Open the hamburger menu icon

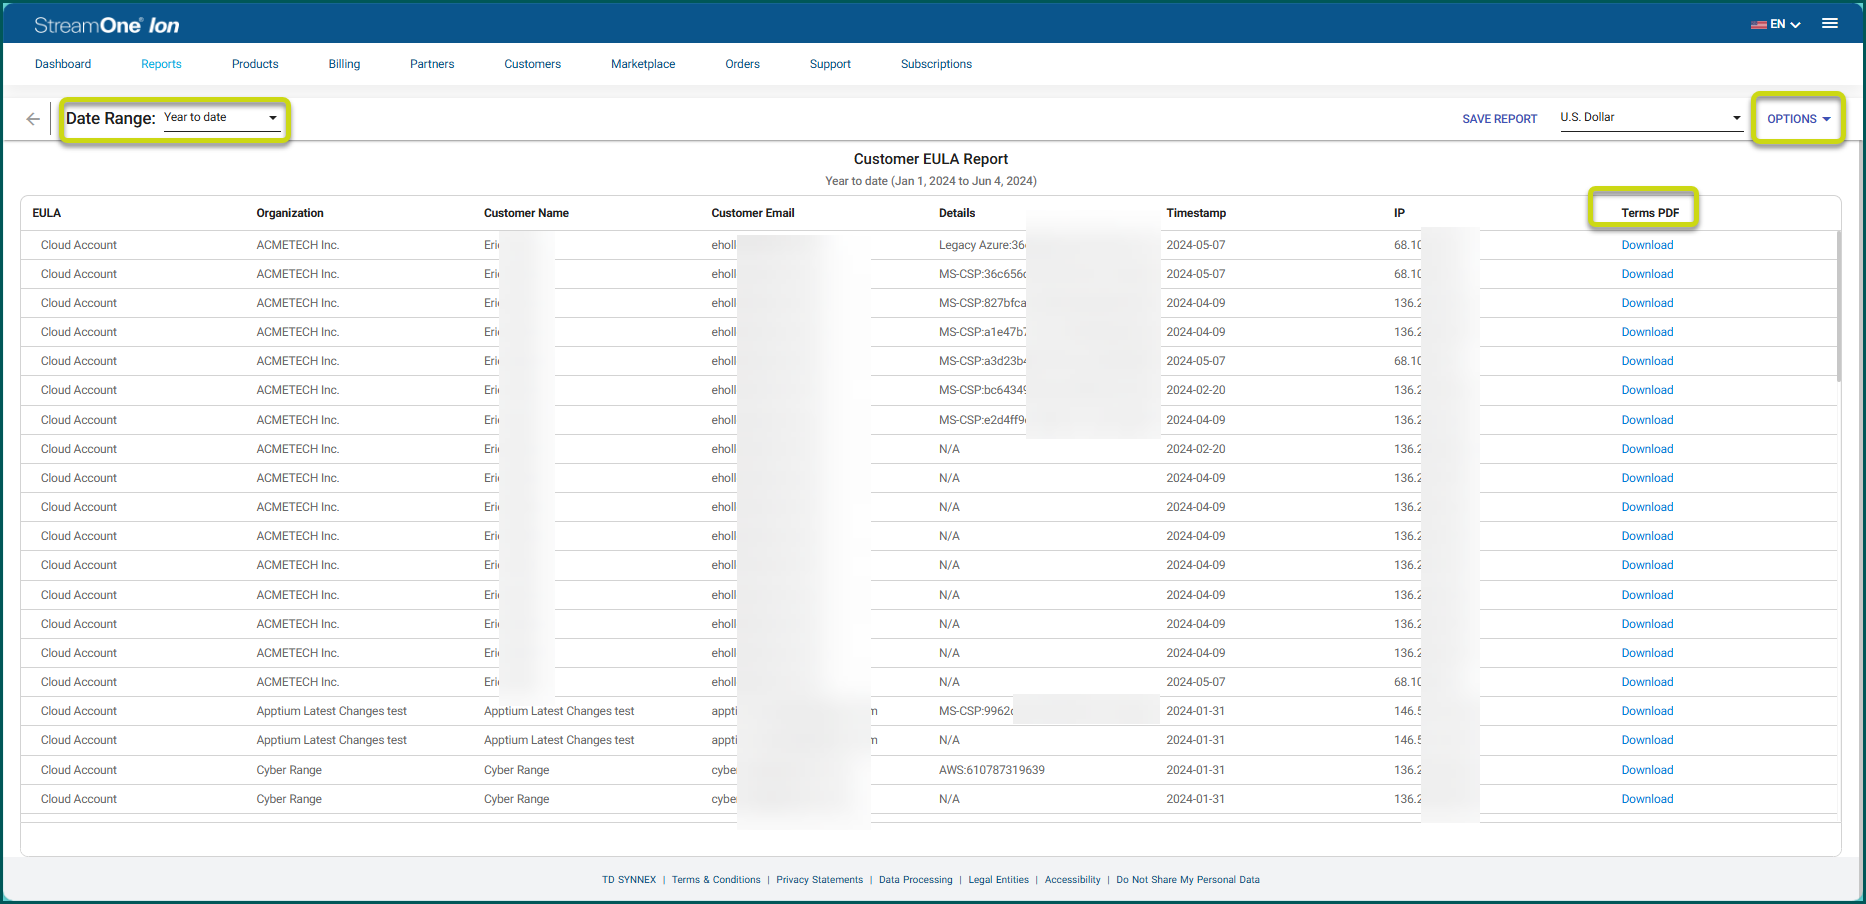click(1830, 24)
